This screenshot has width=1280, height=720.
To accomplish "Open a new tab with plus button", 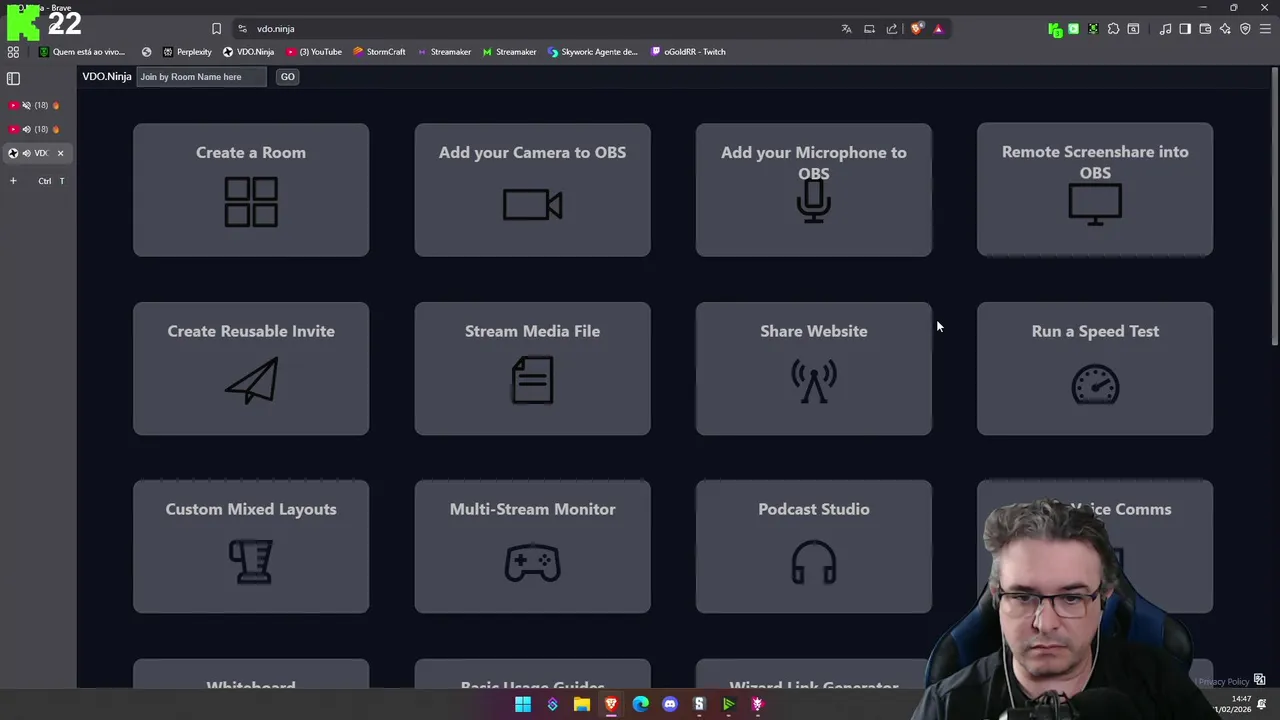I will click(13, 181).
